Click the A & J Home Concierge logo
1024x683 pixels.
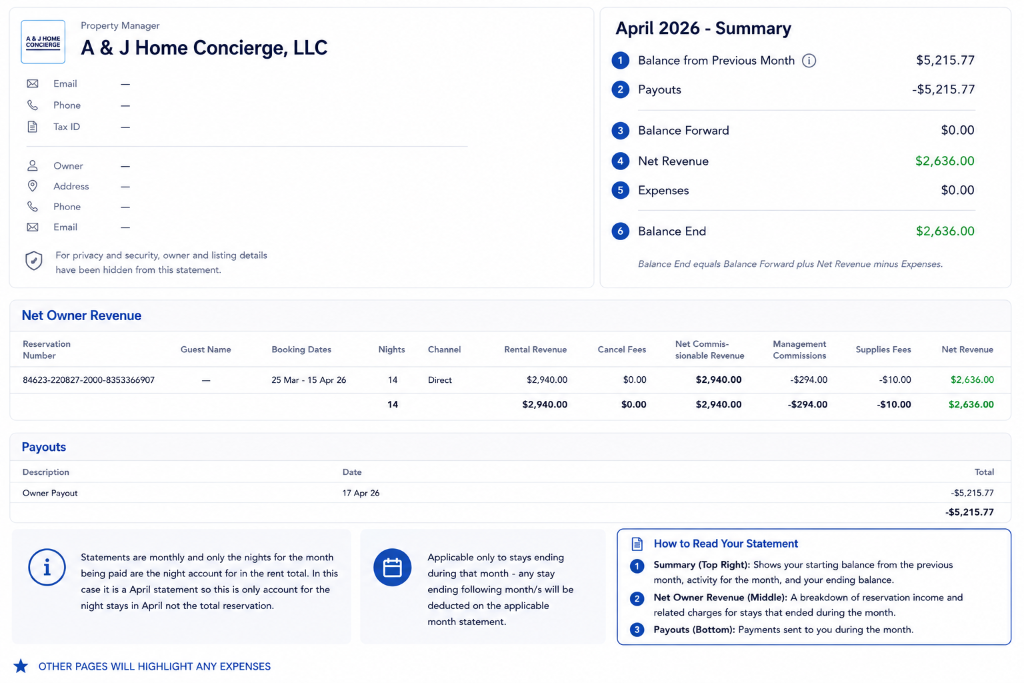coord(43,42)
